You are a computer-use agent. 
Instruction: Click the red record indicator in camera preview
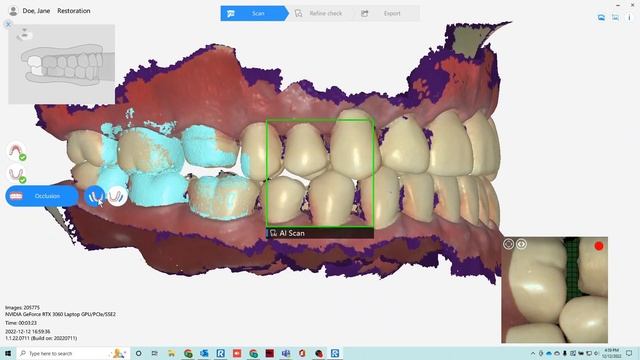point(599,246)
